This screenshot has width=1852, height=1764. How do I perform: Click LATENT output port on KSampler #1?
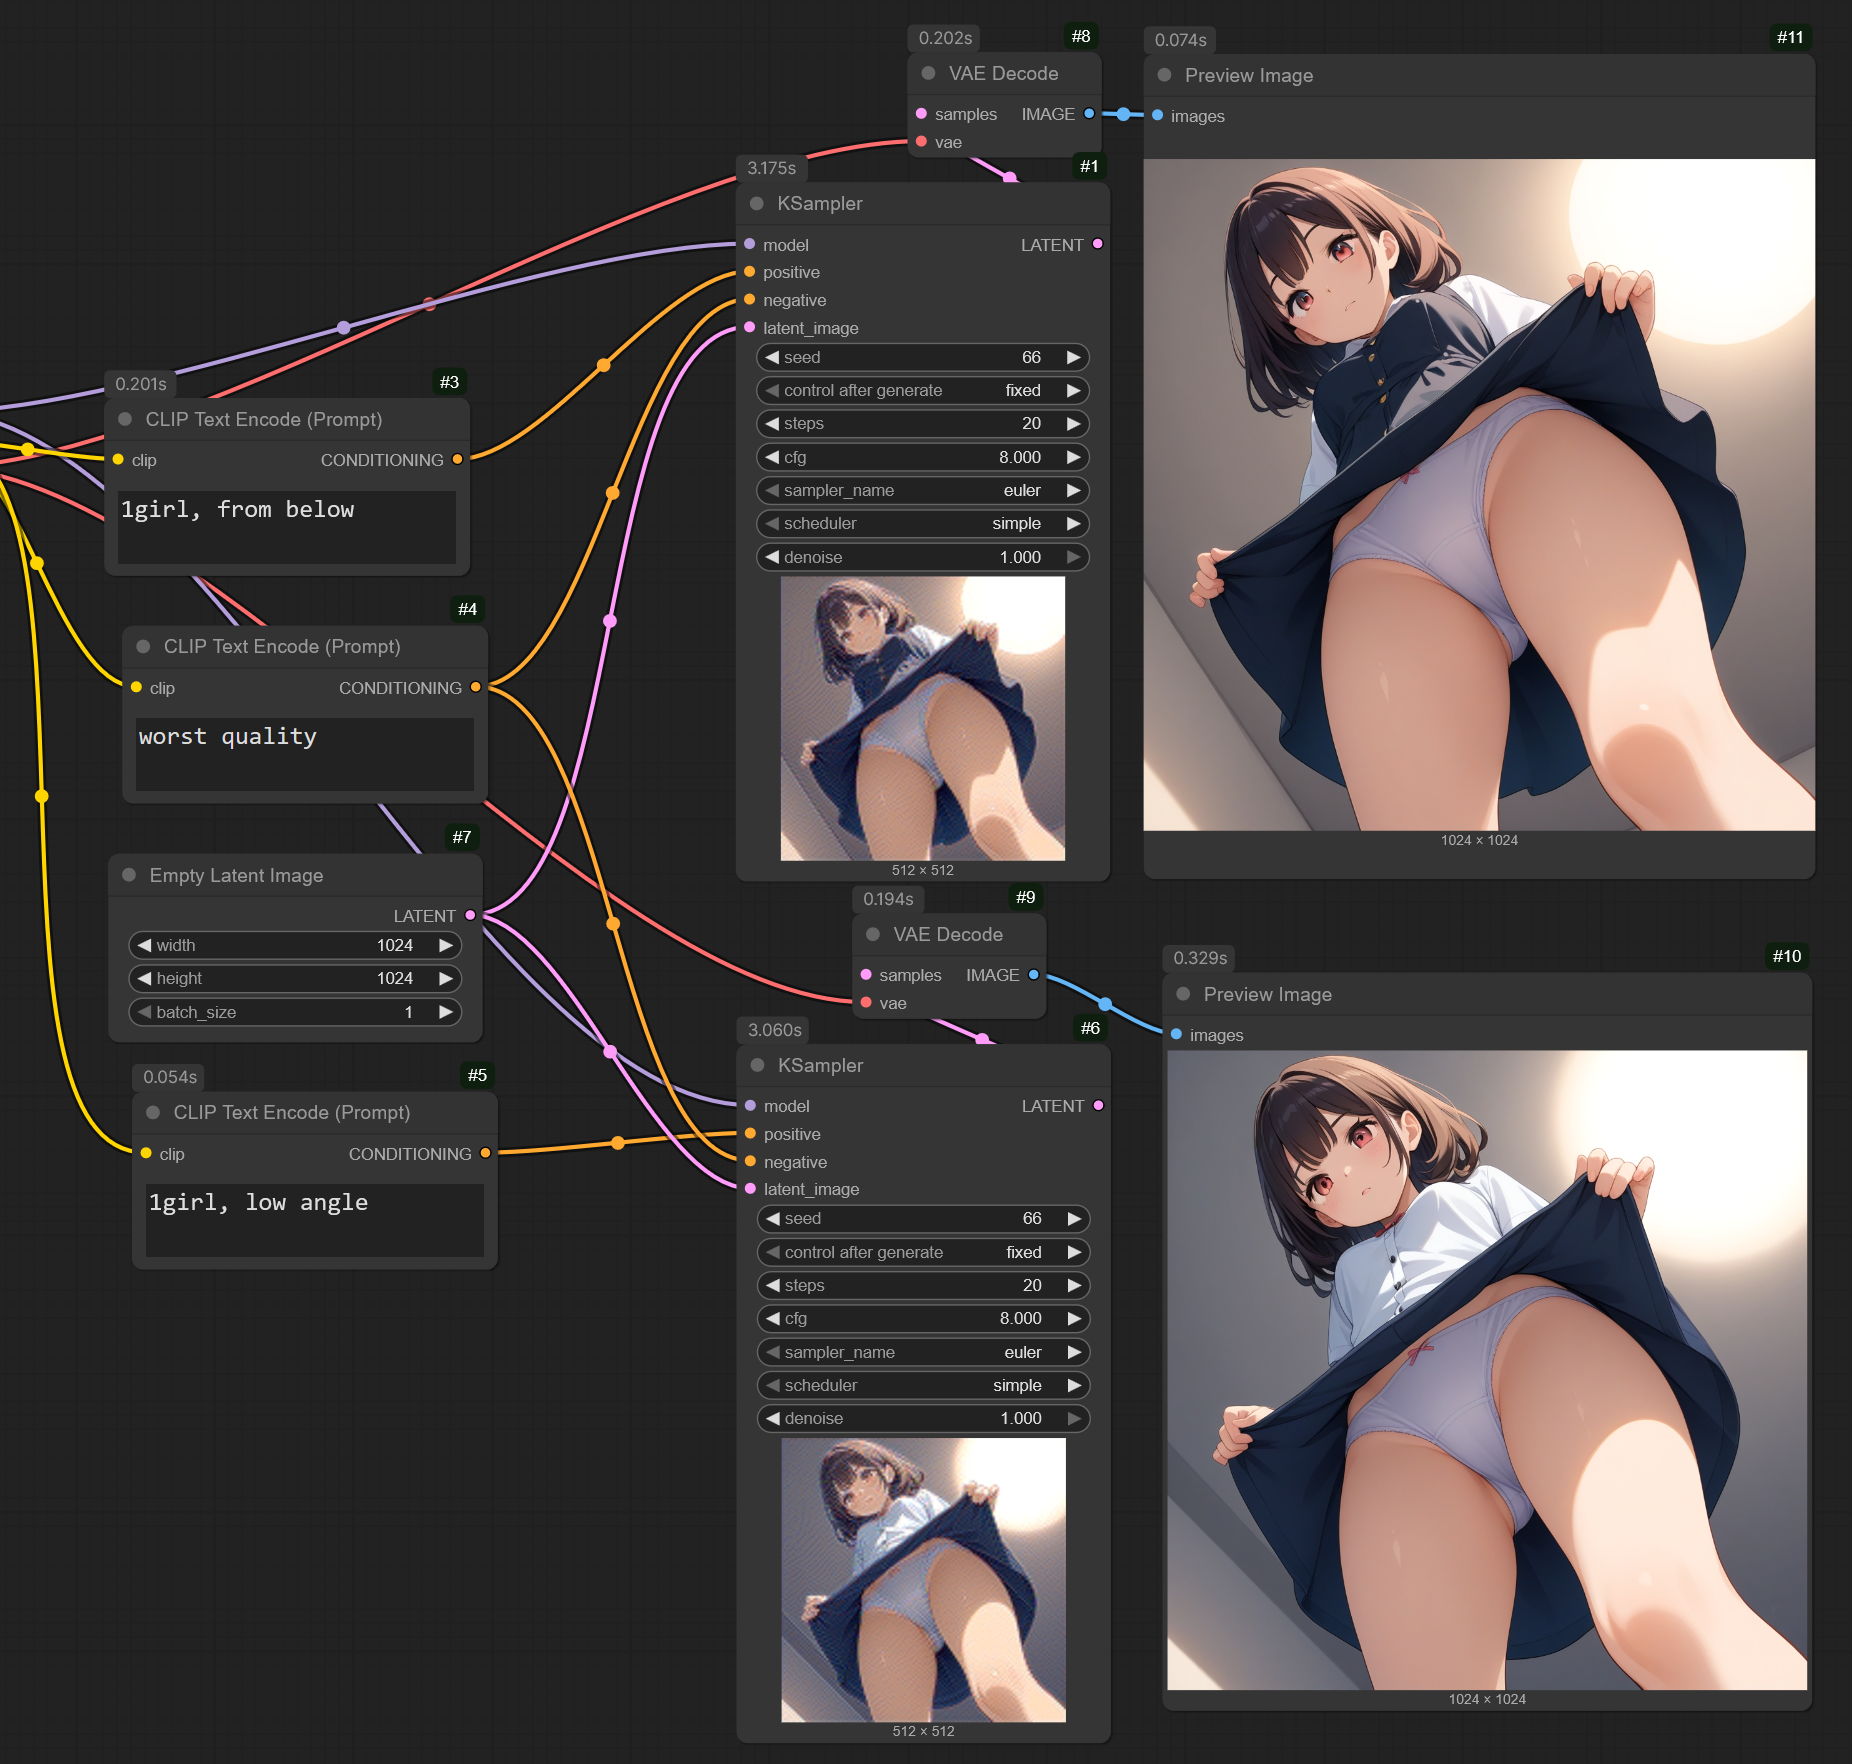[x=1098, y=244]
